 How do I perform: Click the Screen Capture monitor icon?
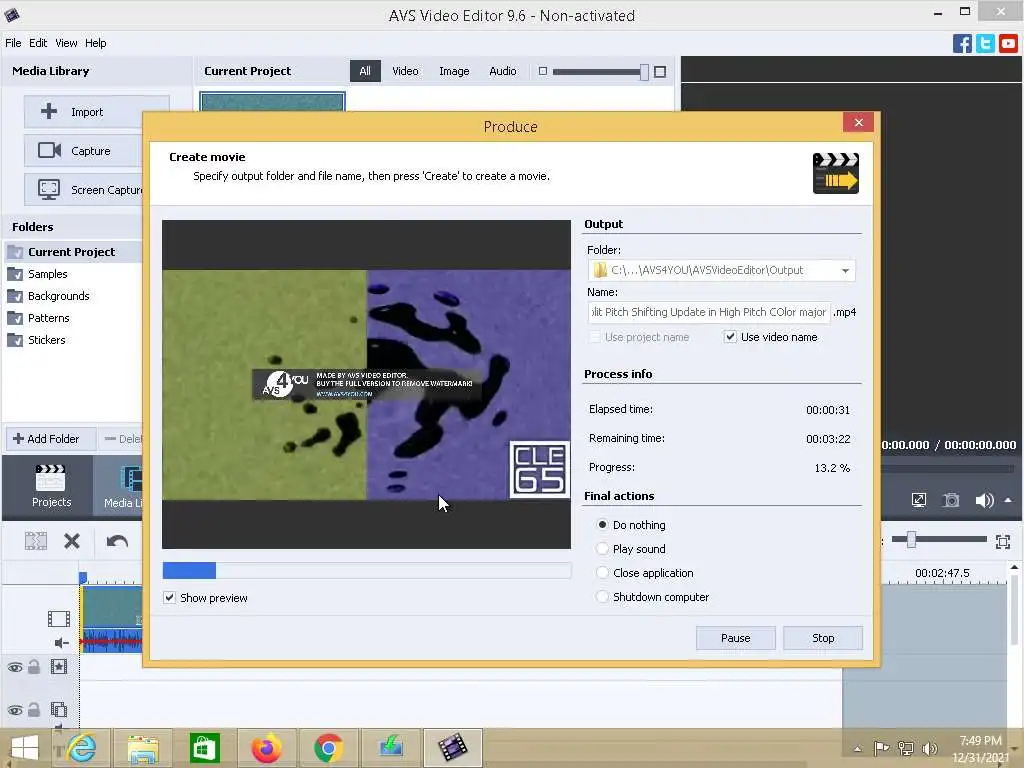coord(49,189)
